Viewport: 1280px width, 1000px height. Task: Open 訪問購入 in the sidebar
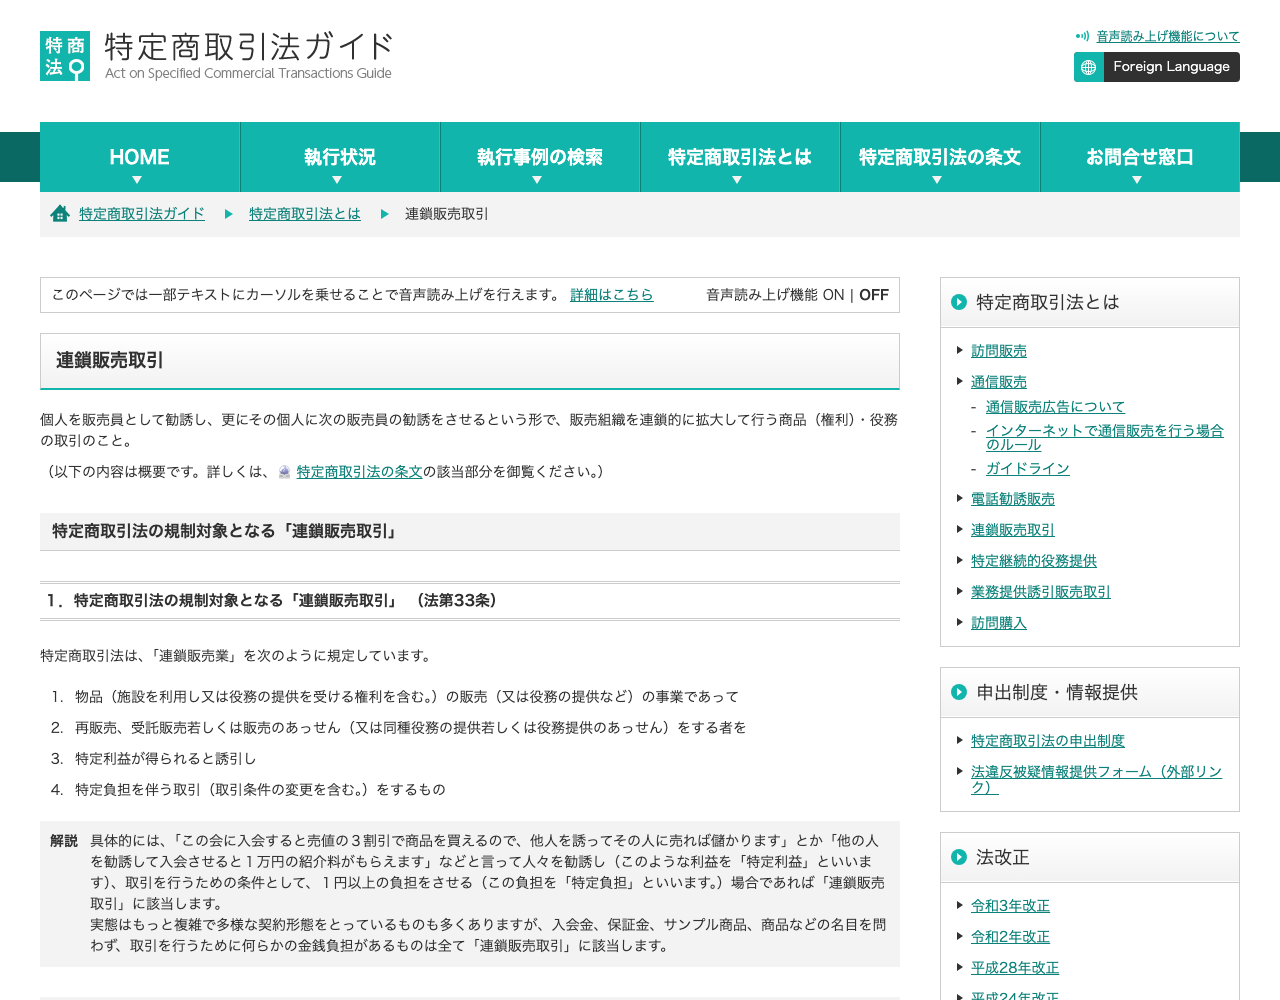click(999, 623)
